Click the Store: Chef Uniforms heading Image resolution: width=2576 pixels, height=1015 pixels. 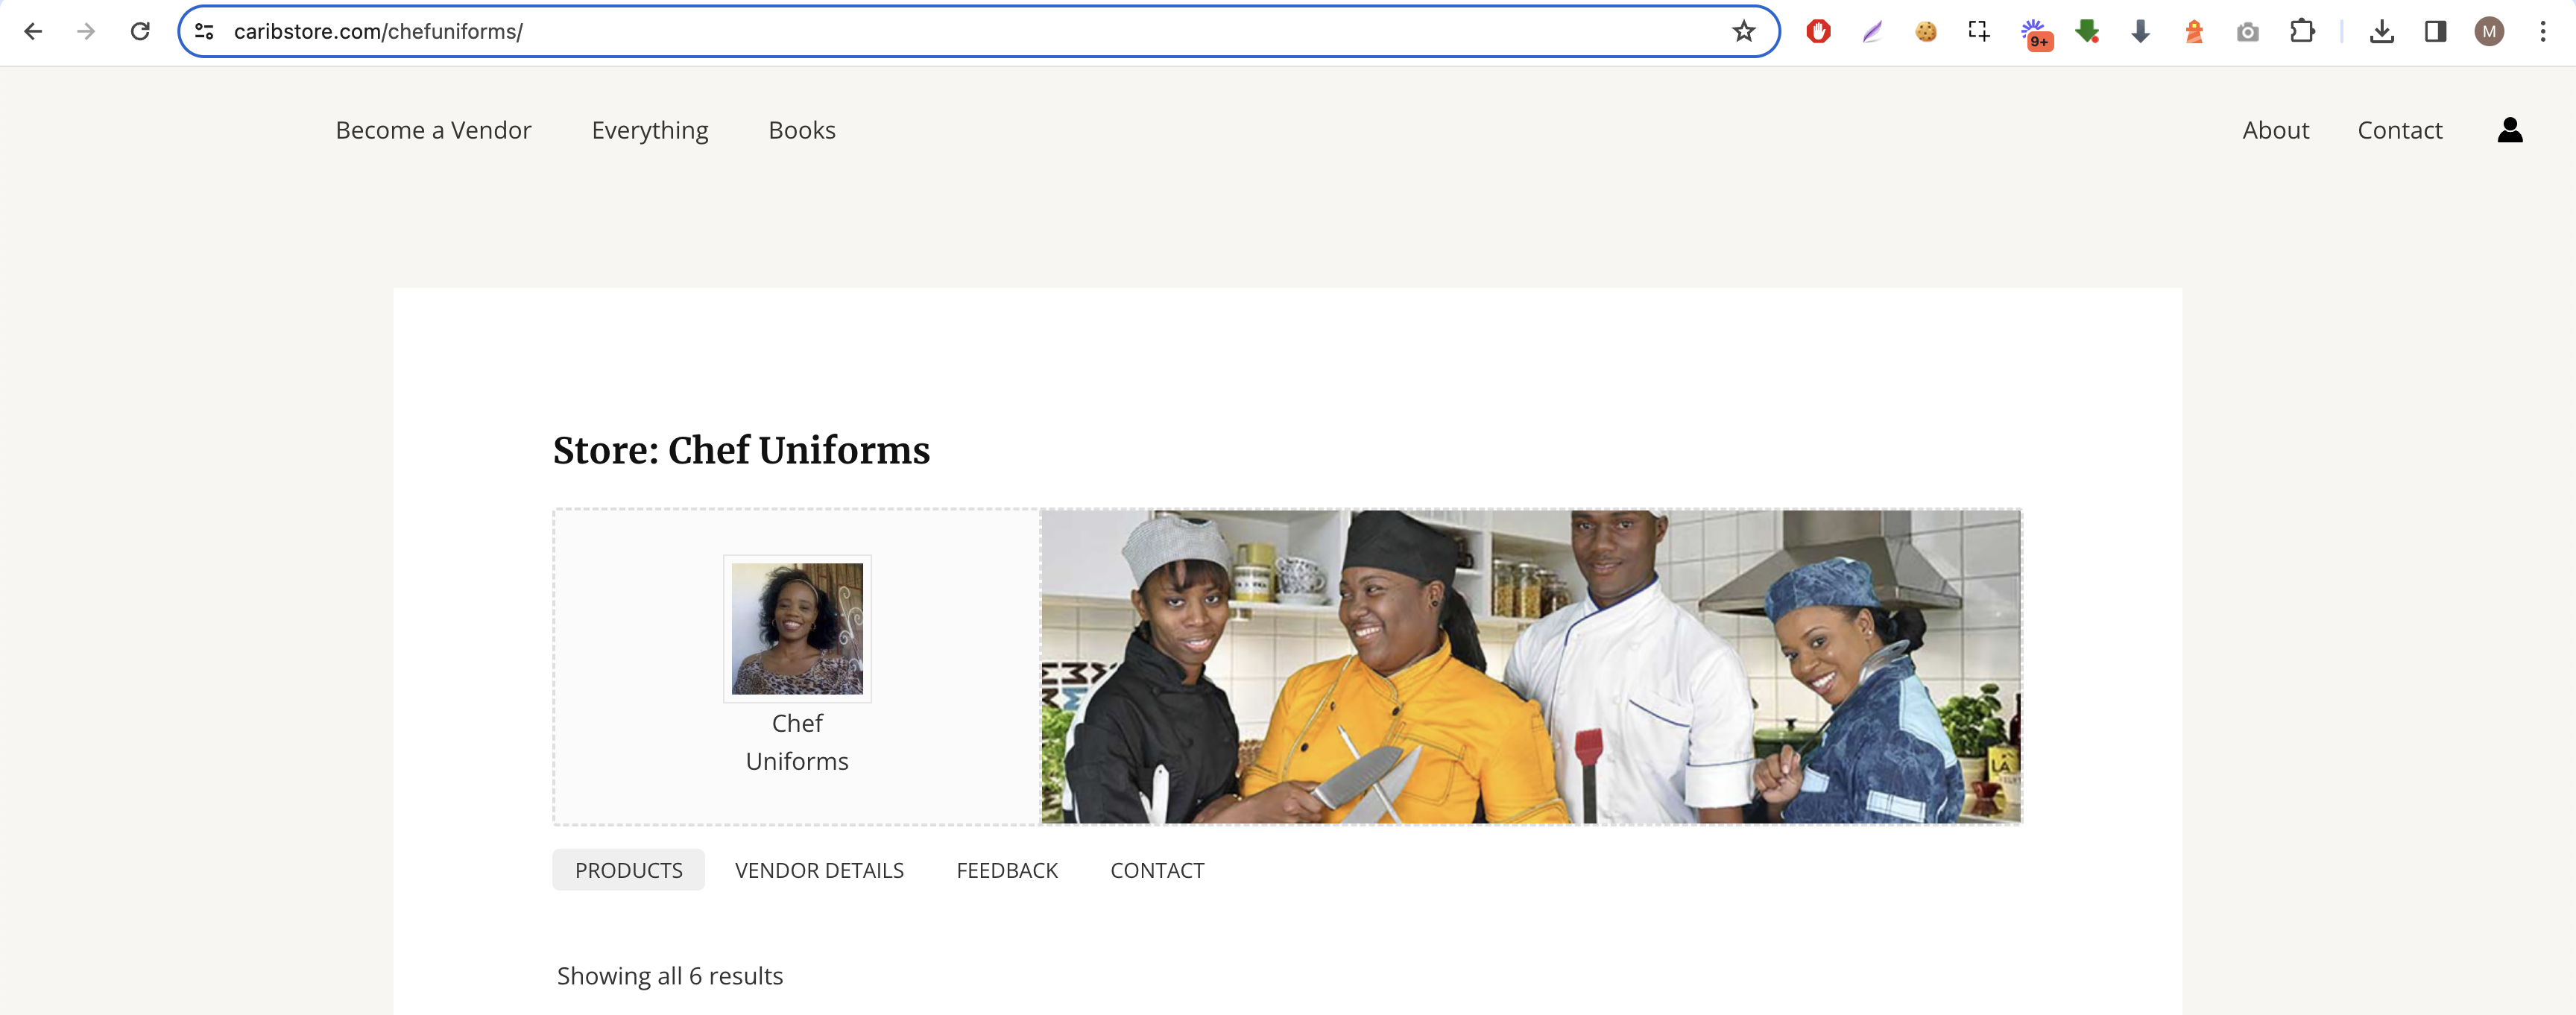[741, 451]
